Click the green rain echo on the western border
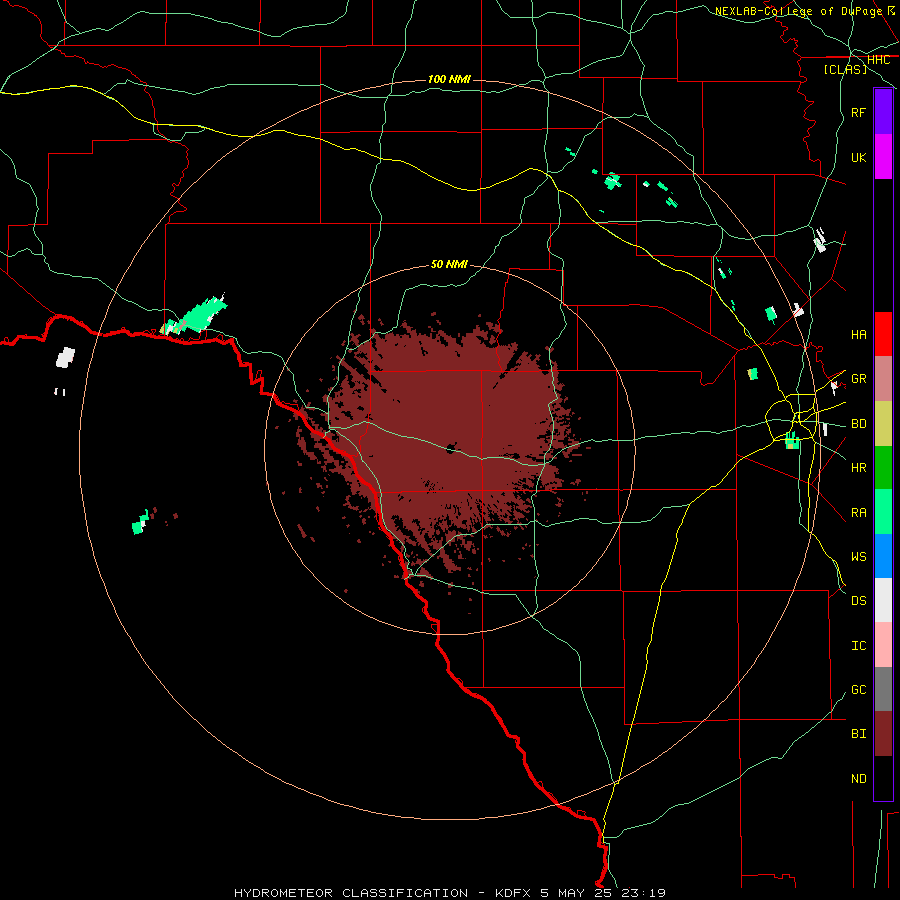Viewport: 900px width, 900px height. [195, 316]
